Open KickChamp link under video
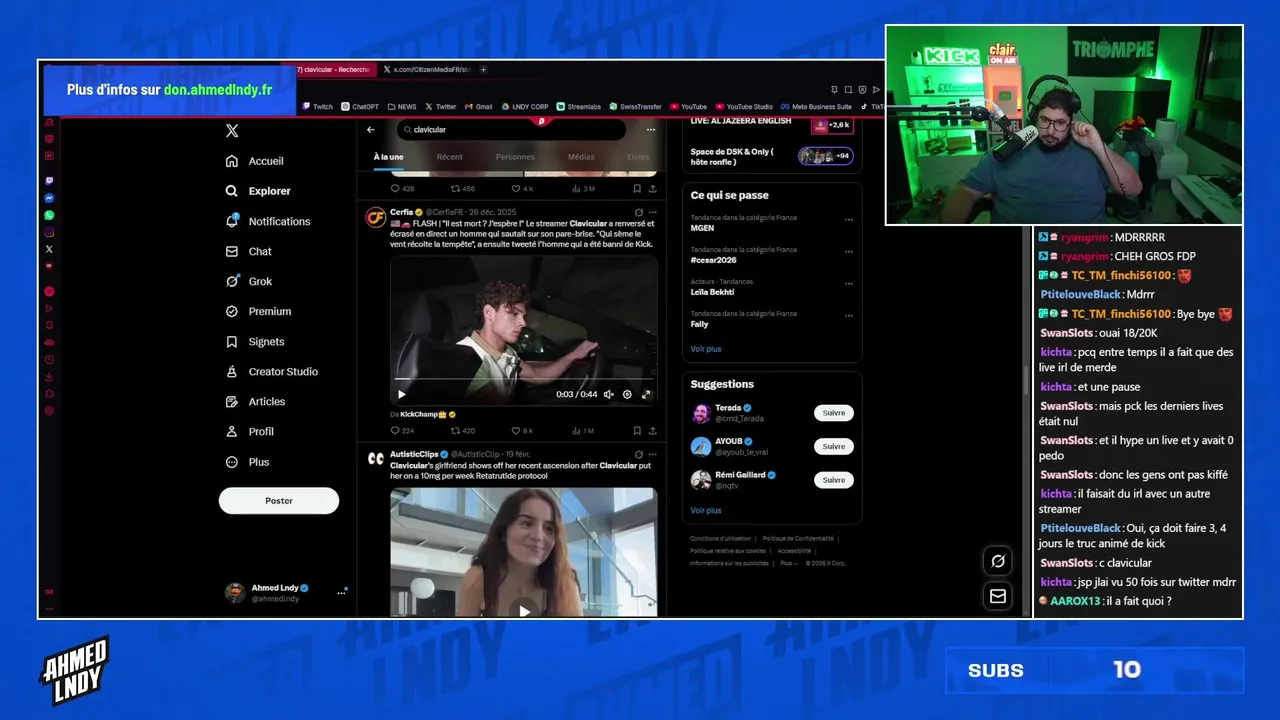 point(422,414)
